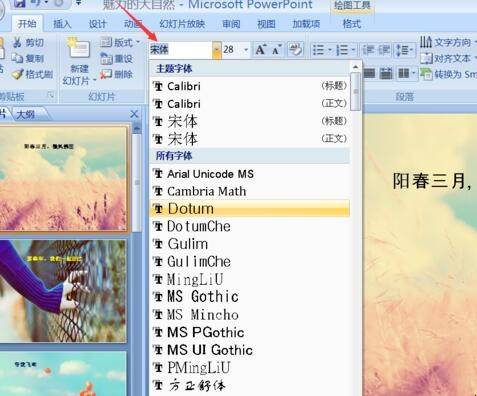The width and height of the screenshot is (477, 396).
Task: Select MS Gothic font
Action: click(249, 297)
